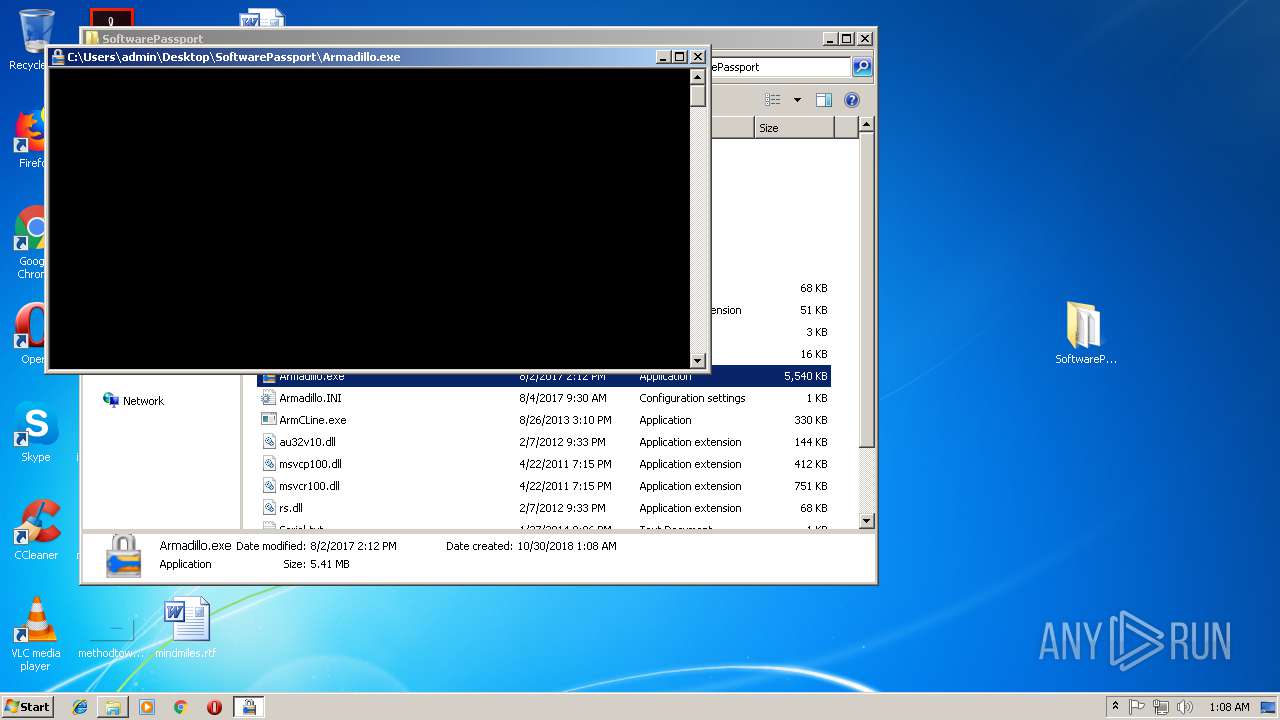This screenshot has width=1280, height=720.
Task: Click the 5,540 KB size cell
Action: (806, 376)
